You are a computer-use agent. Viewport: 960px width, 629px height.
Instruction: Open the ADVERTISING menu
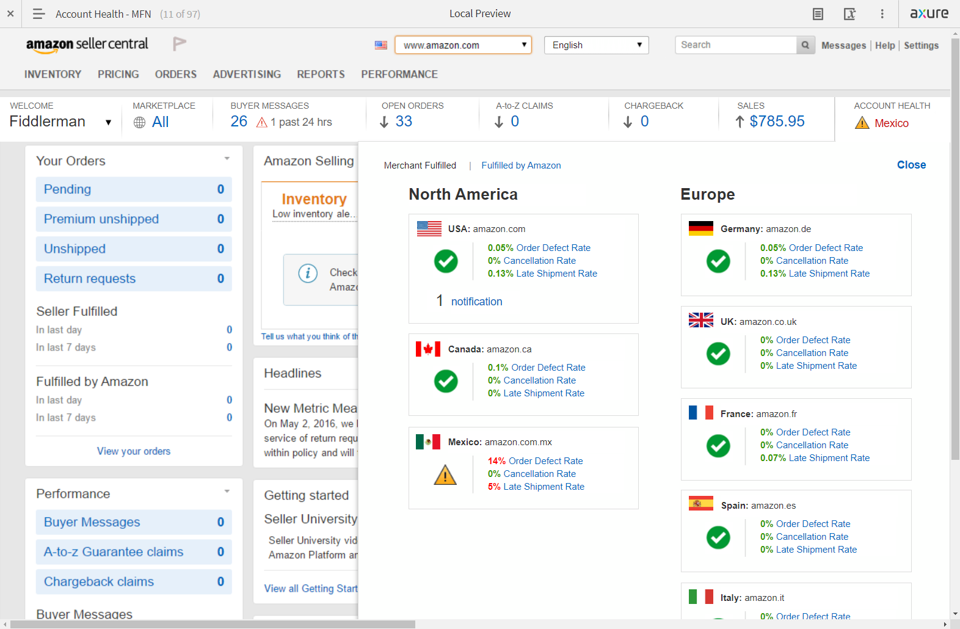tap(247, 74)
